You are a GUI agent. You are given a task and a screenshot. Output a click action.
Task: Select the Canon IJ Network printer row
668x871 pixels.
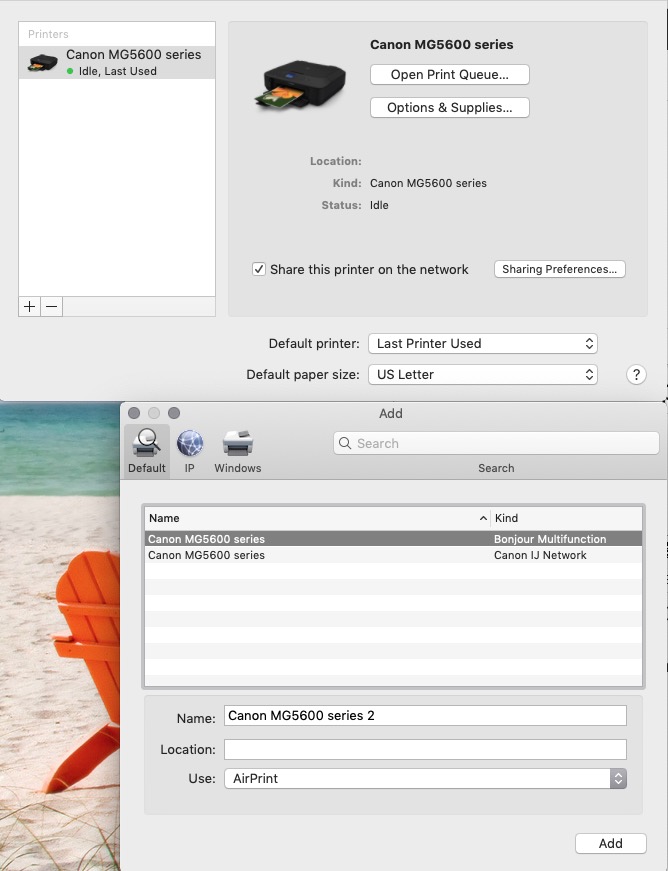[x=394, y=555]
